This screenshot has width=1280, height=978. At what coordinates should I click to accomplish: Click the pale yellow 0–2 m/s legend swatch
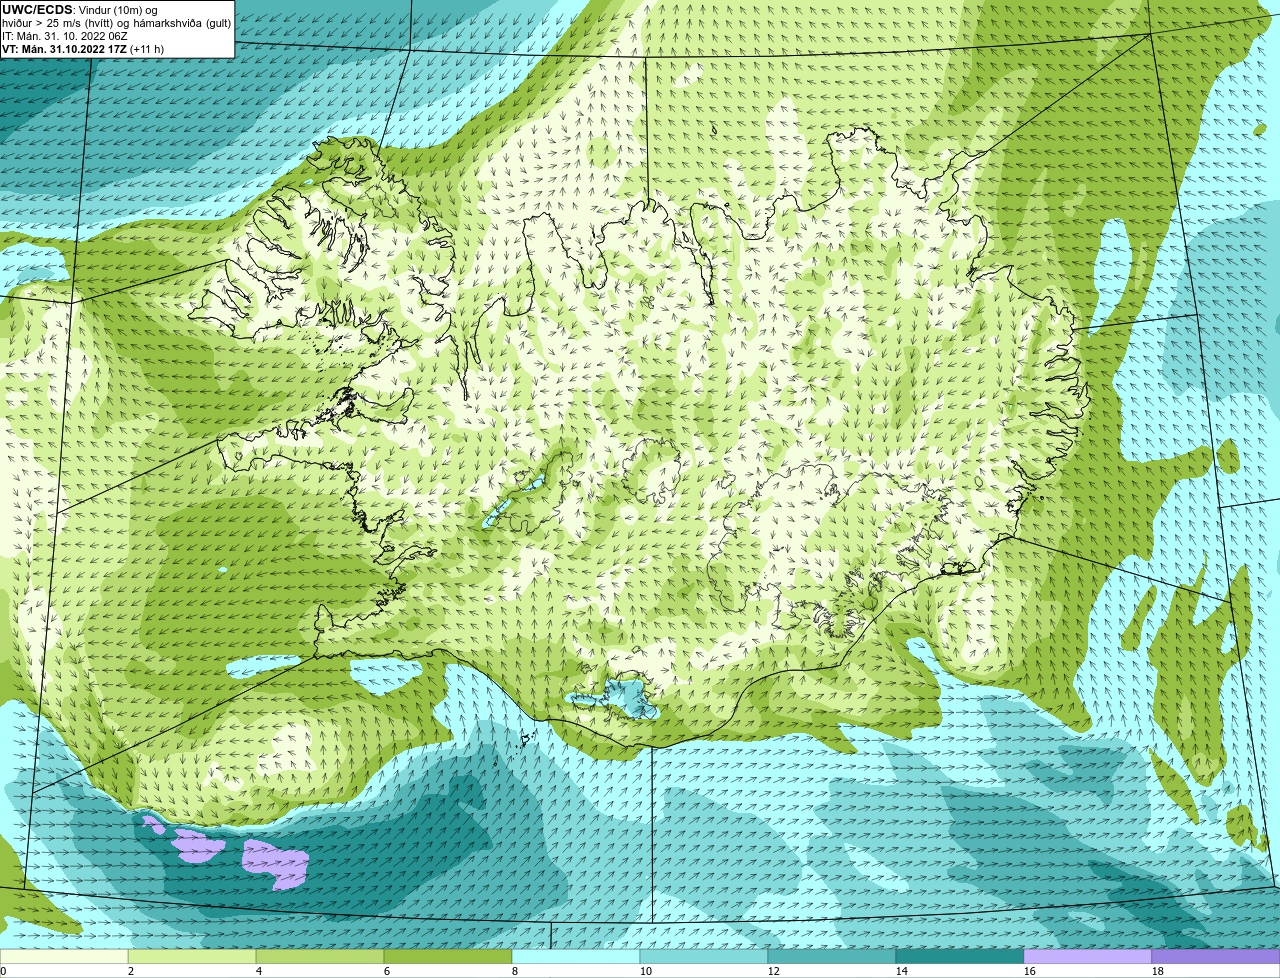[x=64, y=956]
